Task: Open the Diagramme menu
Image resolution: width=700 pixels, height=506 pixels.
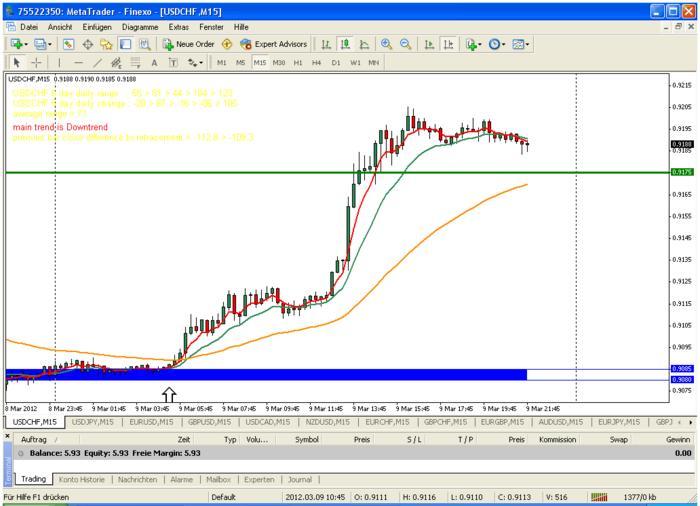Action: 140,27
